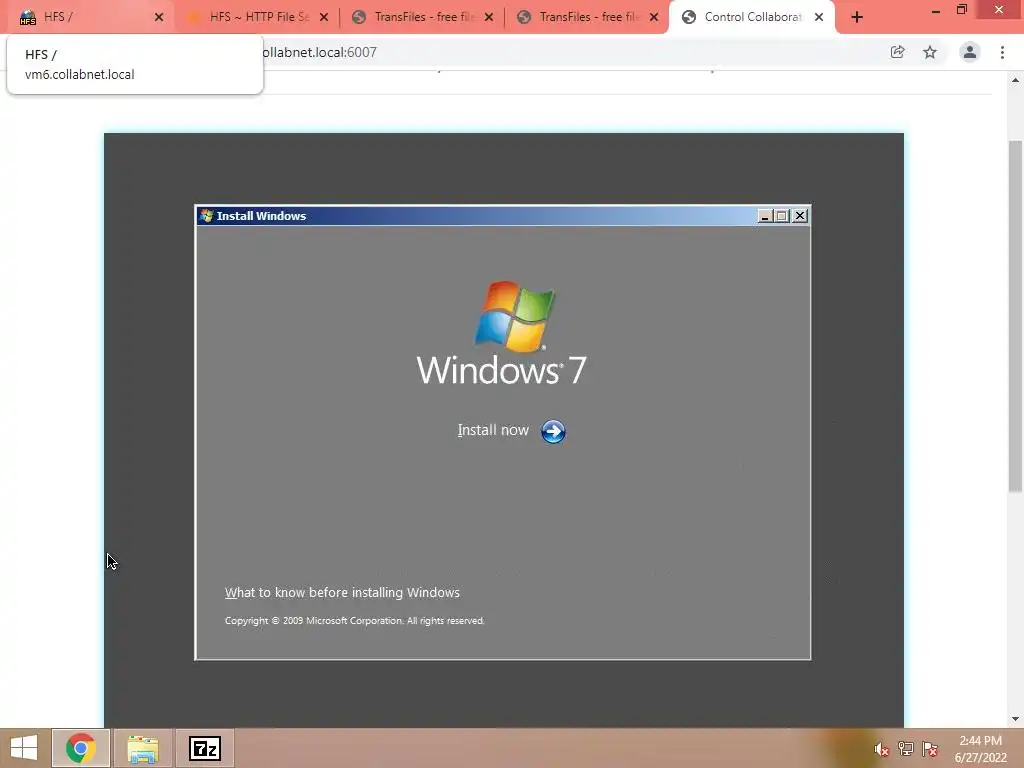Click the address bar URL
Screen dimensions: 1024x768
coord(319,52)
